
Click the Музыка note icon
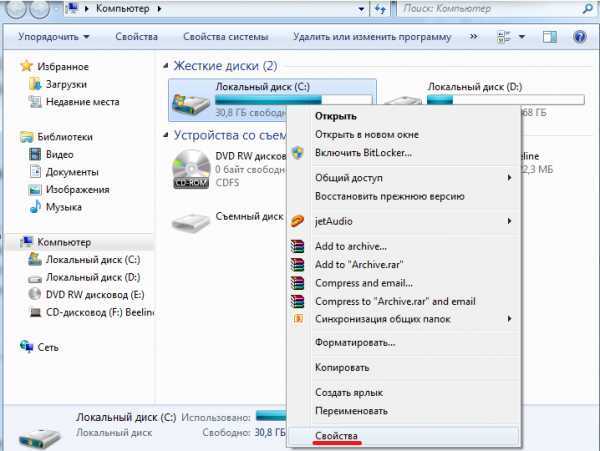(35, 207)
